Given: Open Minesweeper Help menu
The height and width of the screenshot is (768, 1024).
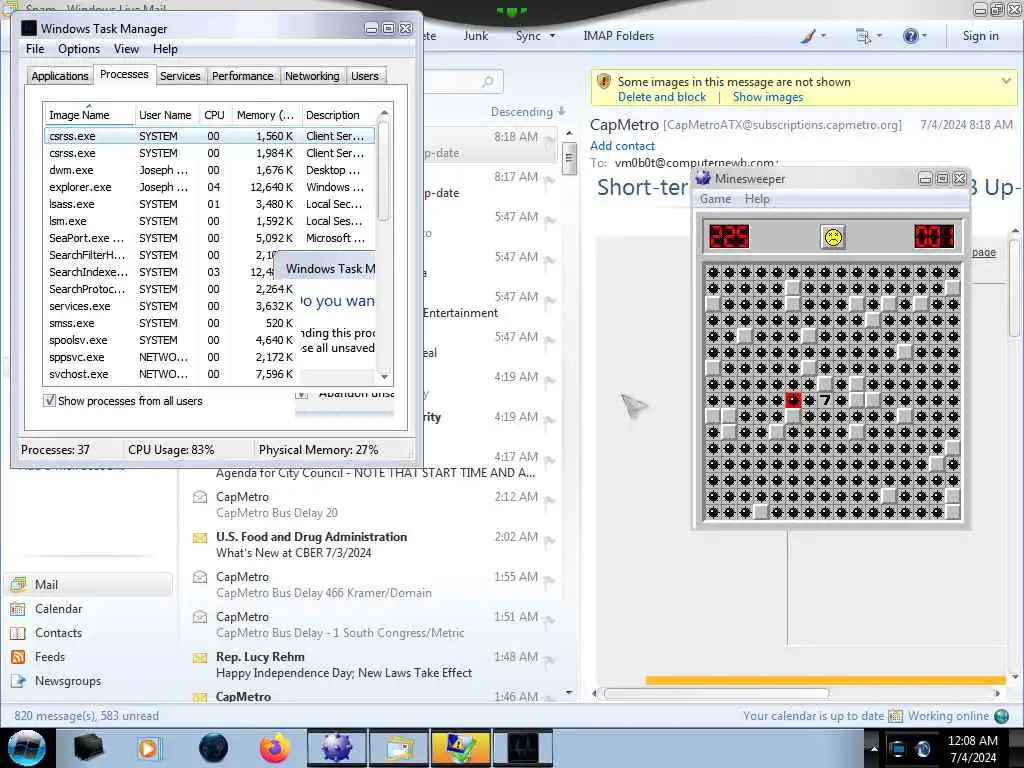Looking at the screenshot, I should [757, 199].
